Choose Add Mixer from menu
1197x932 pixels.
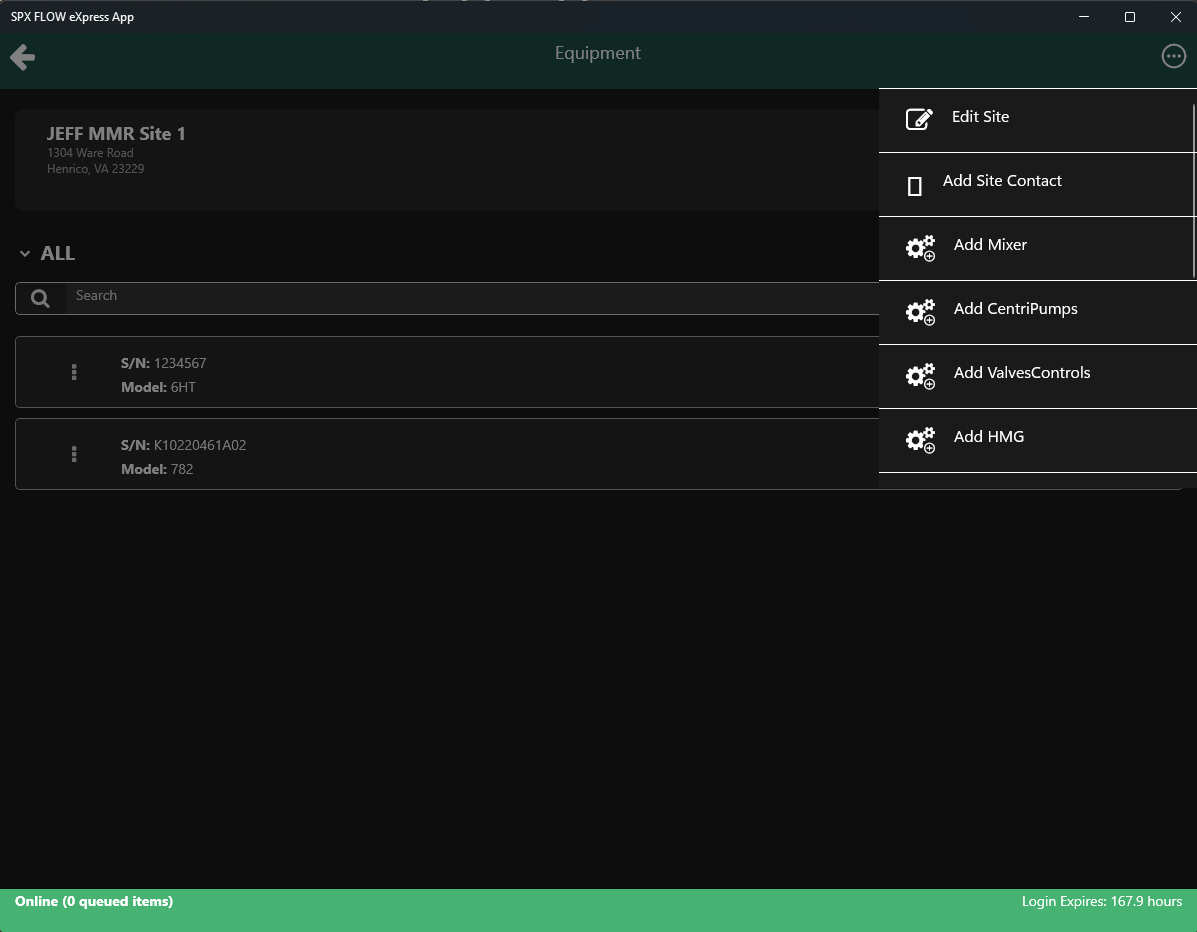(1037, 249)
